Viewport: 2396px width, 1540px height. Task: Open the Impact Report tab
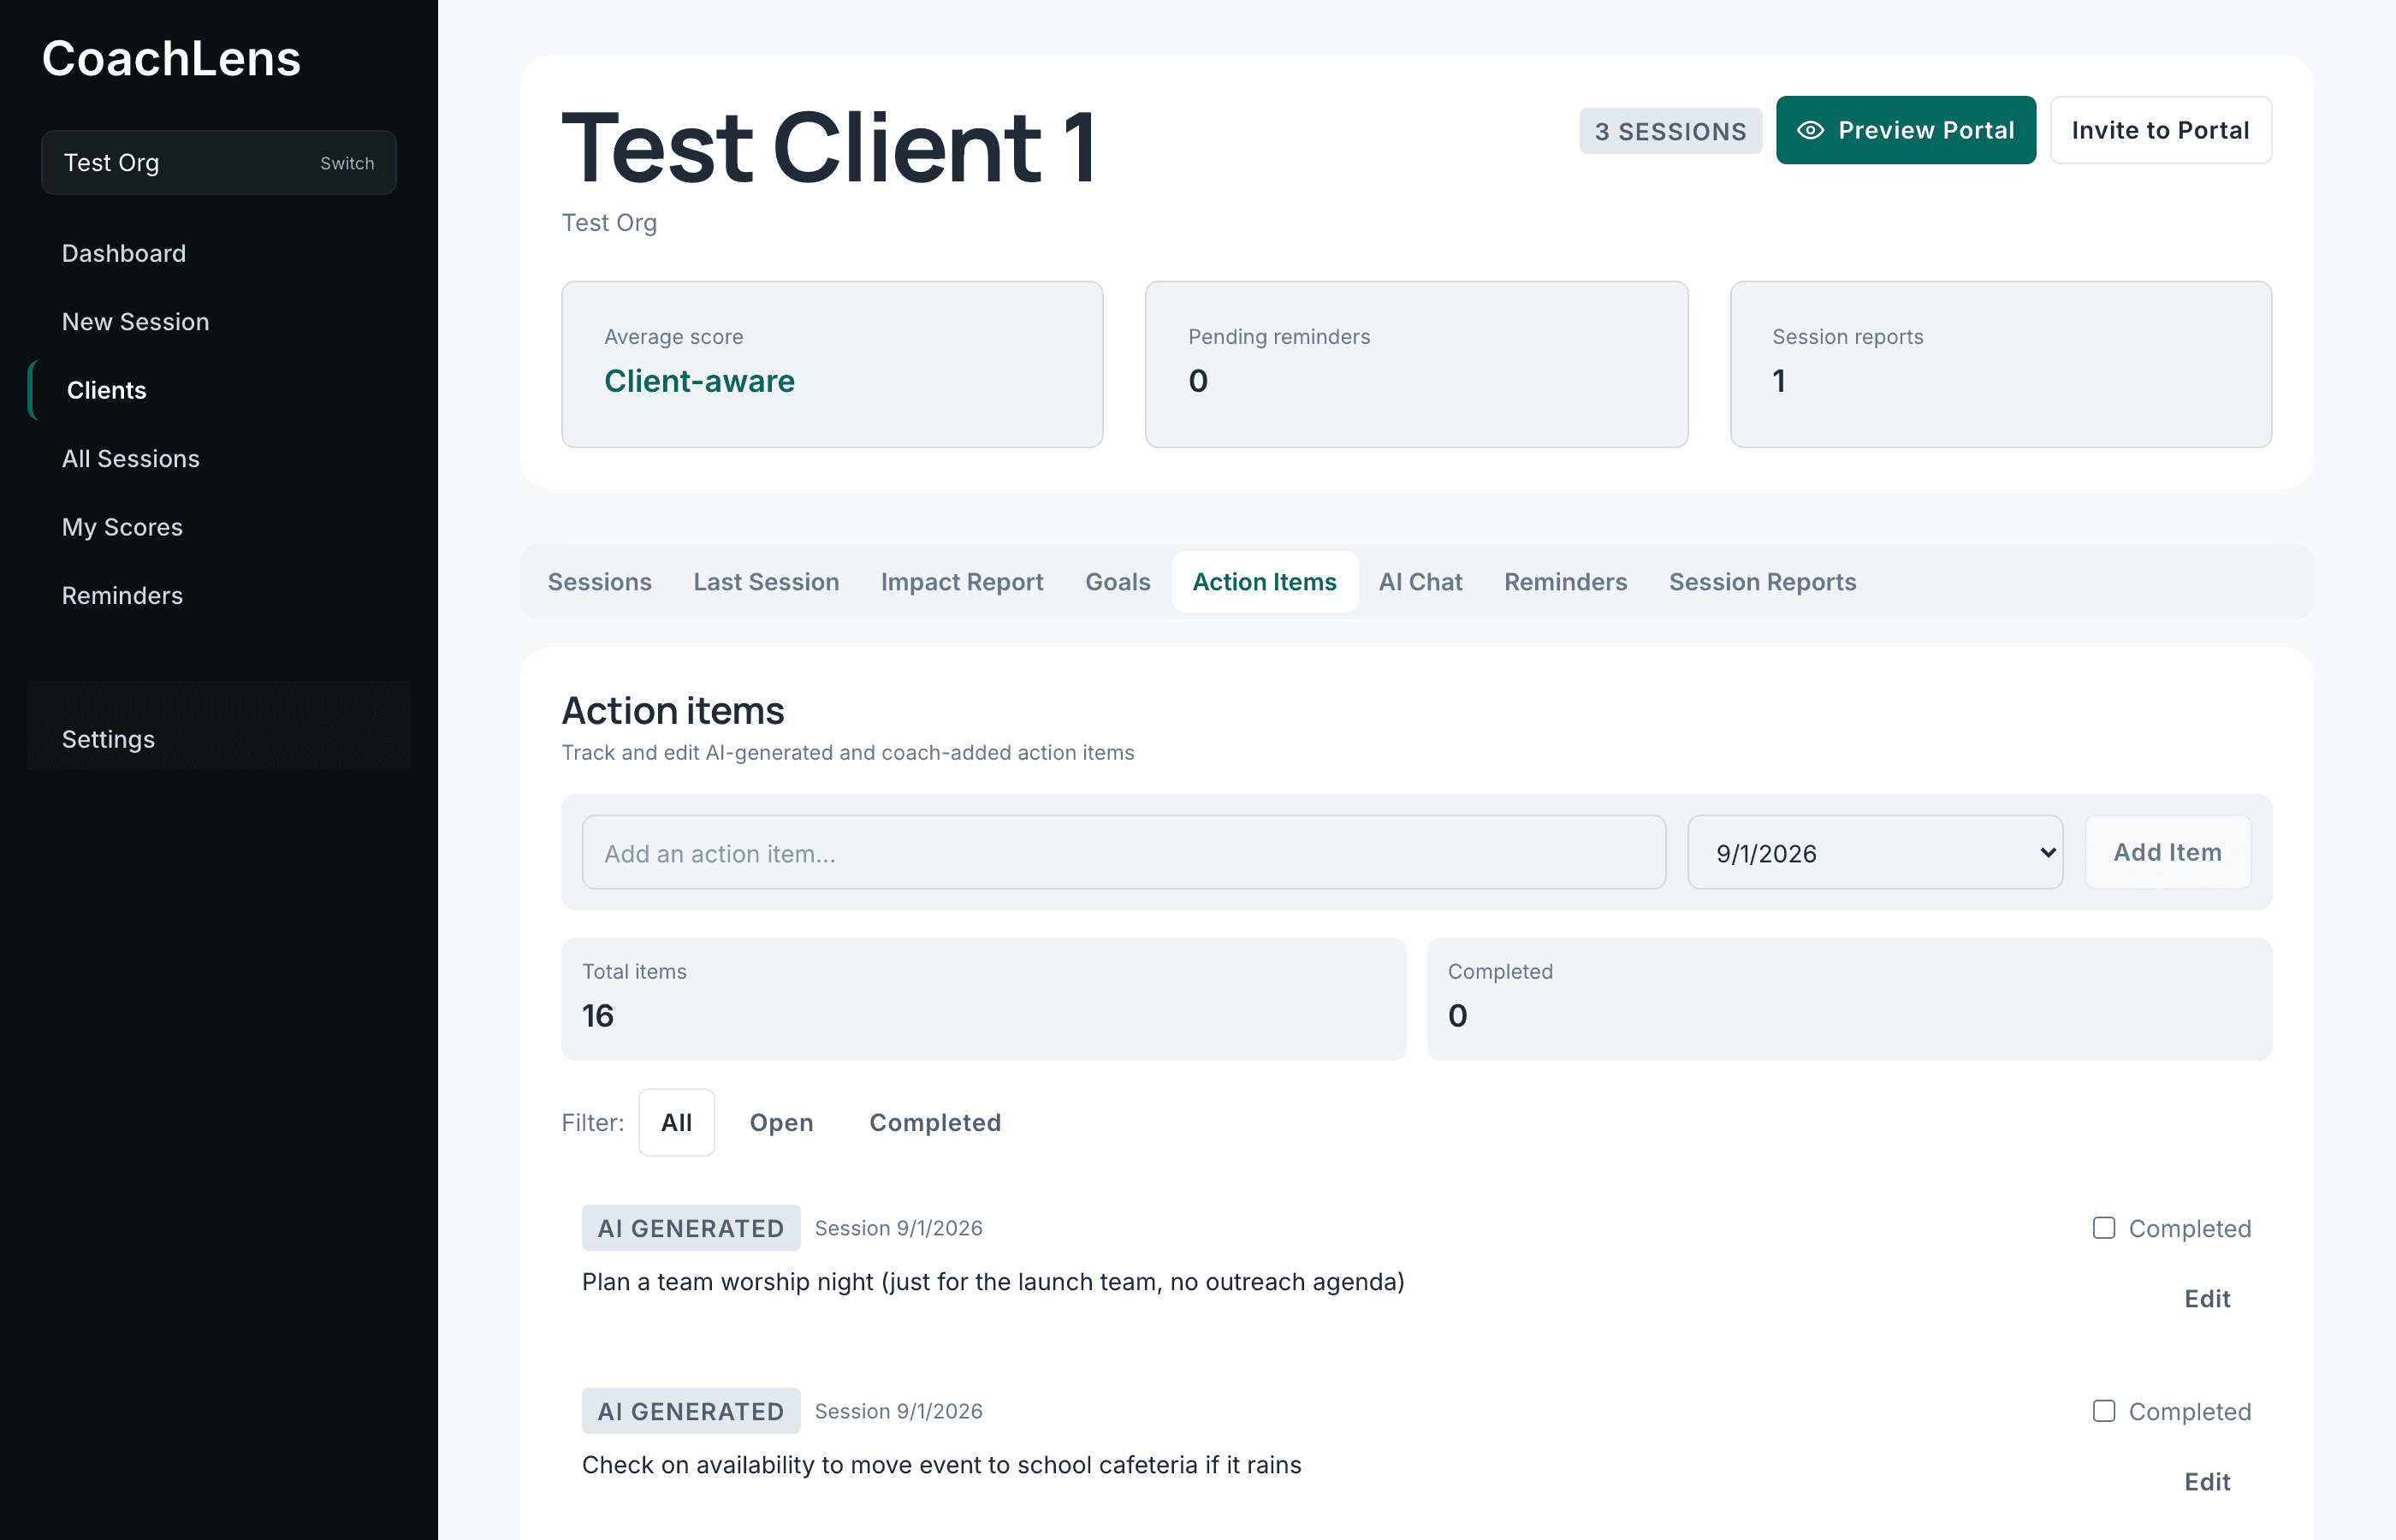click(x=962, y=582)
